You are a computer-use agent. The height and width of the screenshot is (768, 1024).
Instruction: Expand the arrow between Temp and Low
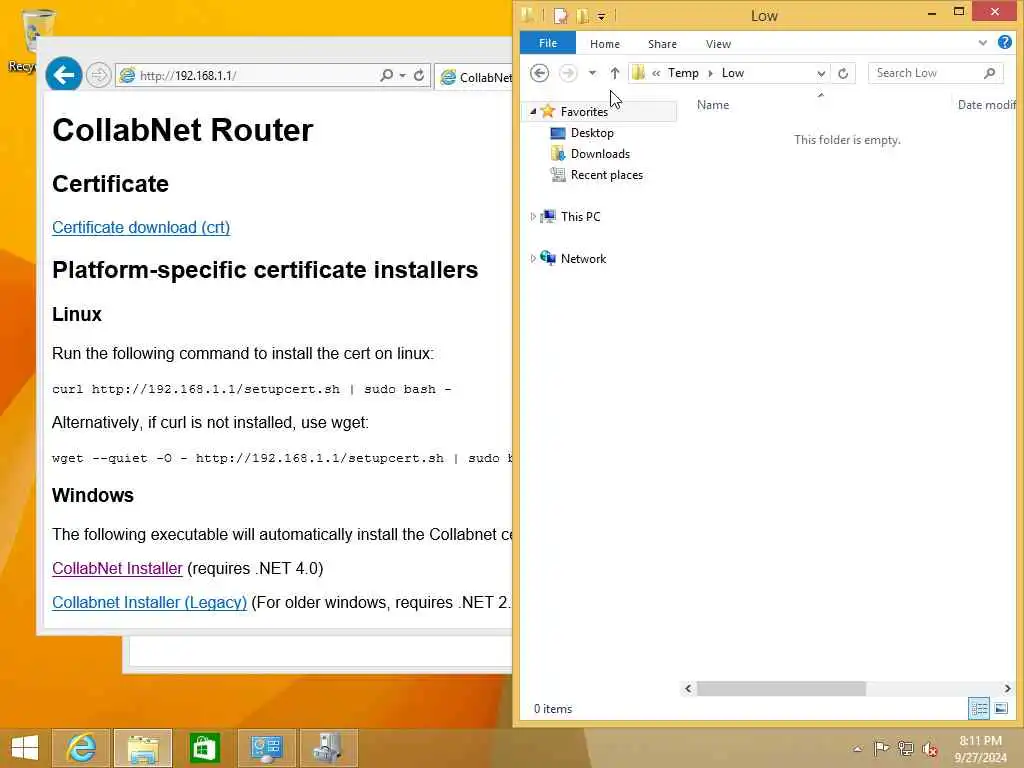pos(711,73)
